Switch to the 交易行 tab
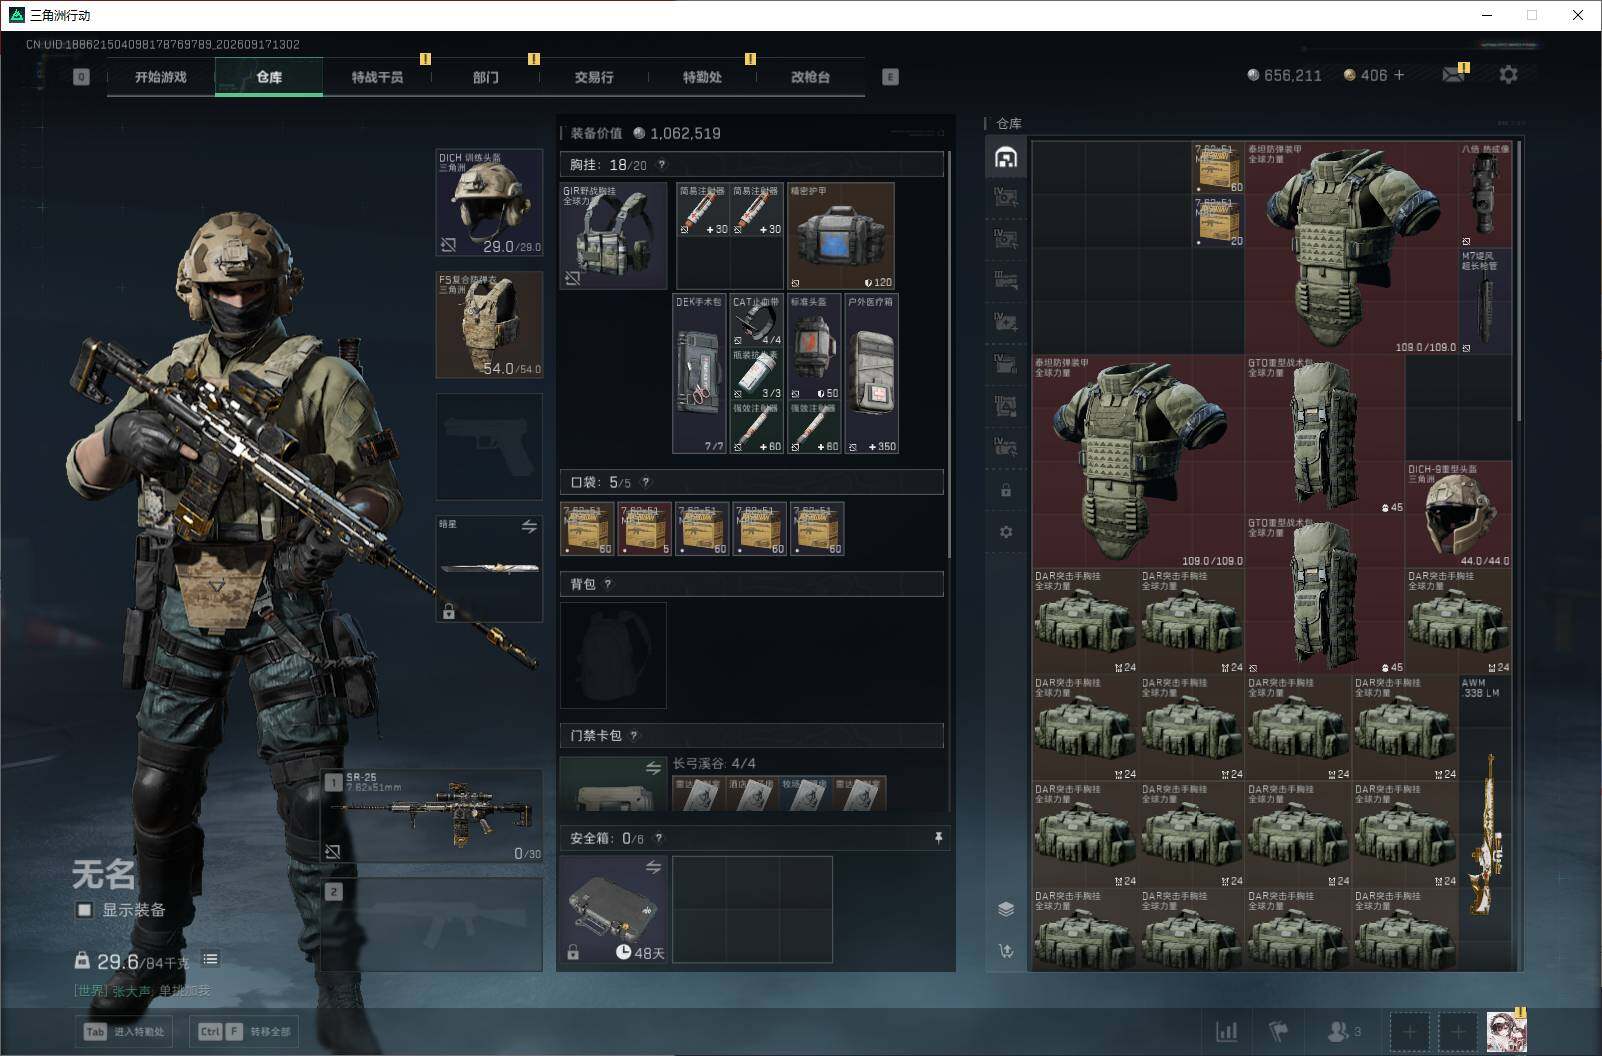This screenshot has width=1602, height=1056. (594, 77)
